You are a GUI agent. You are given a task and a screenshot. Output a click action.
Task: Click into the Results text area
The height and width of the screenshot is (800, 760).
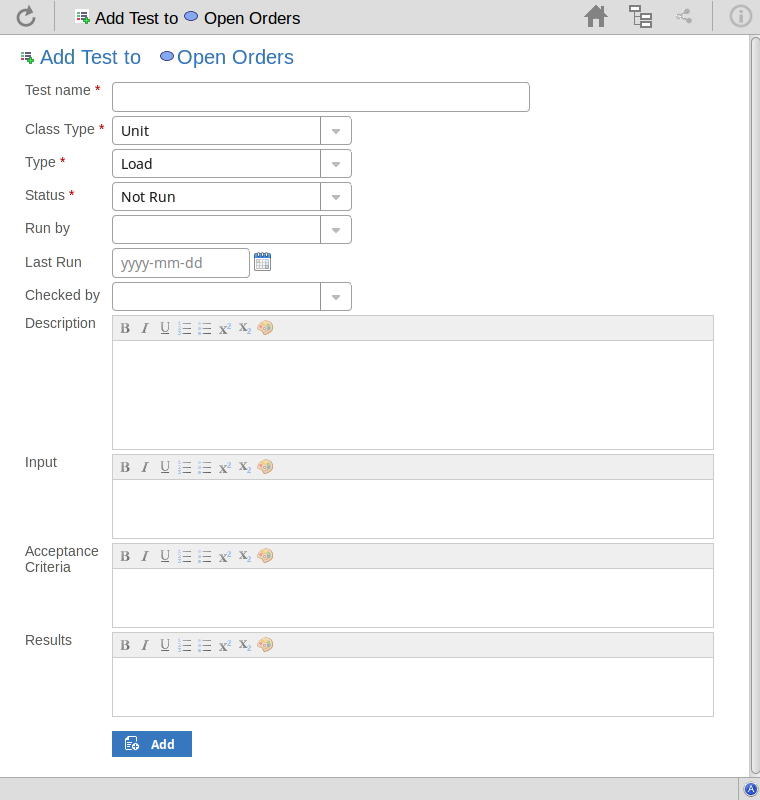(x=412, y=686)
